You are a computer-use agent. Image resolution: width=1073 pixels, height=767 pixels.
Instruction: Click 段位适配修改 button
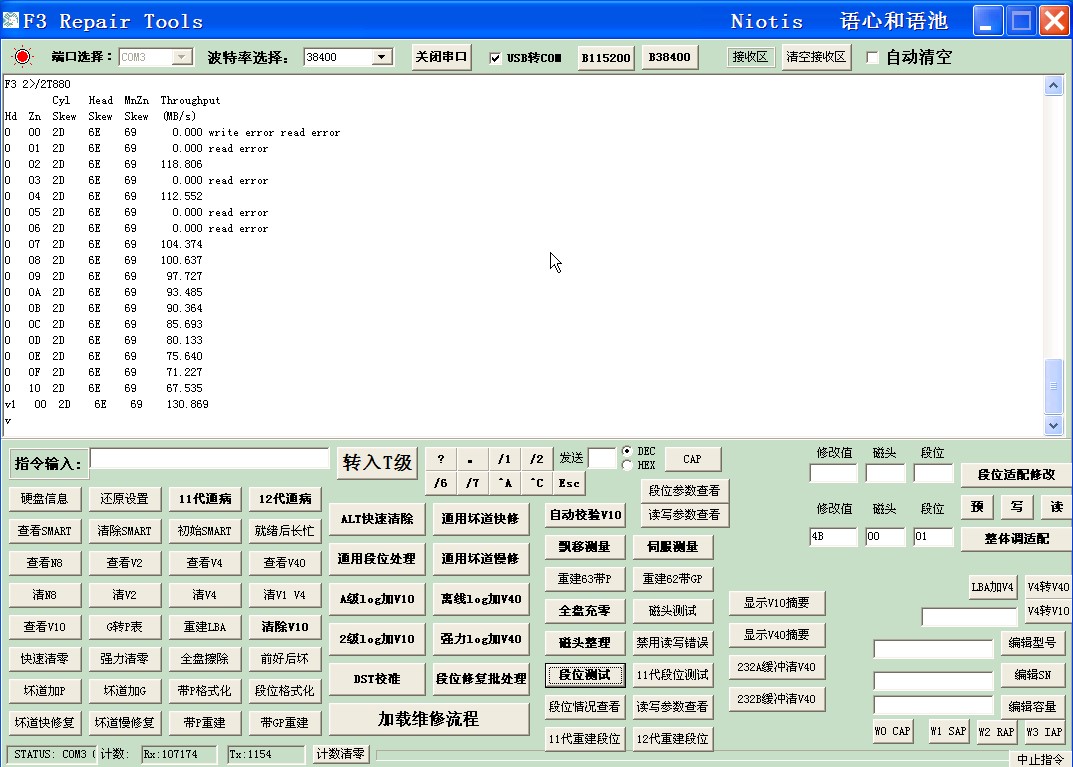tap(1016, 474)
